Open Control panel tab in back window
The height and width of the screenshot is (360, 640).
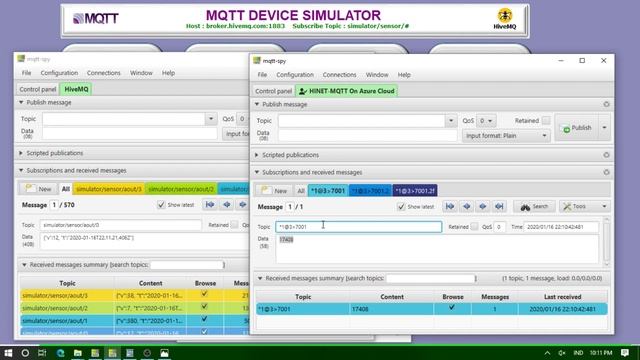pyautogui.click(x=38, y=89)
